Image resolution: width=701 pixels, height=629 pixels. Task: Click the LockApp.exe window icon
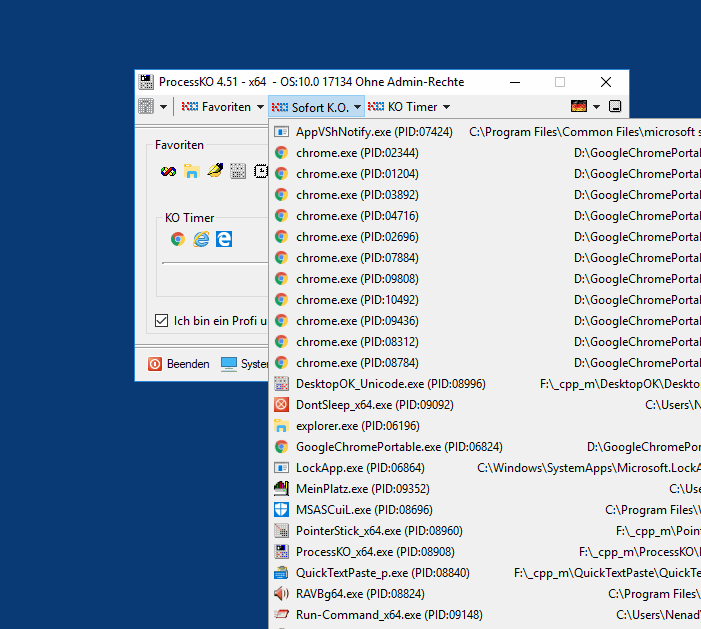tap(281, 468)
